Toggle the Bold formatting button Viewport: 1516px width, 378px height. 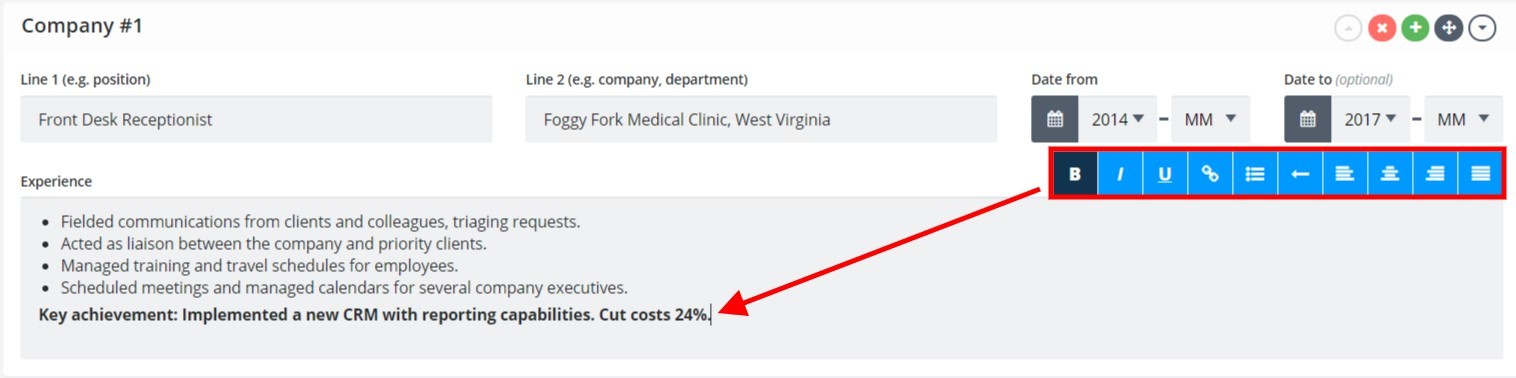point(1075,173)
